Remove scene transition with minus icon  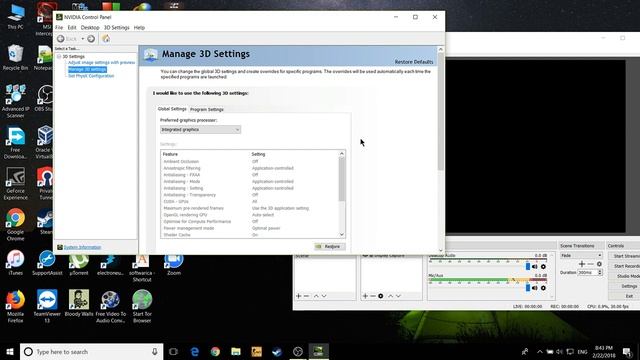click(591, 264)
